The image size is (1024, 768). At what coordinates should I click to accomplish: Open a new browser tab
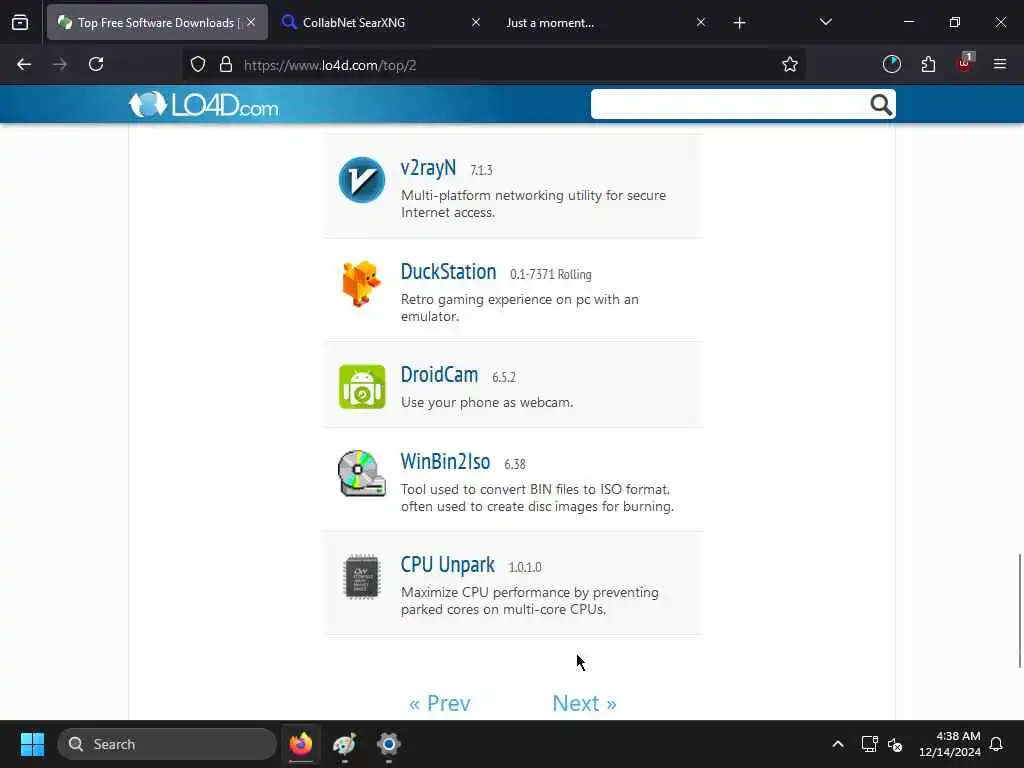[739, 23]
